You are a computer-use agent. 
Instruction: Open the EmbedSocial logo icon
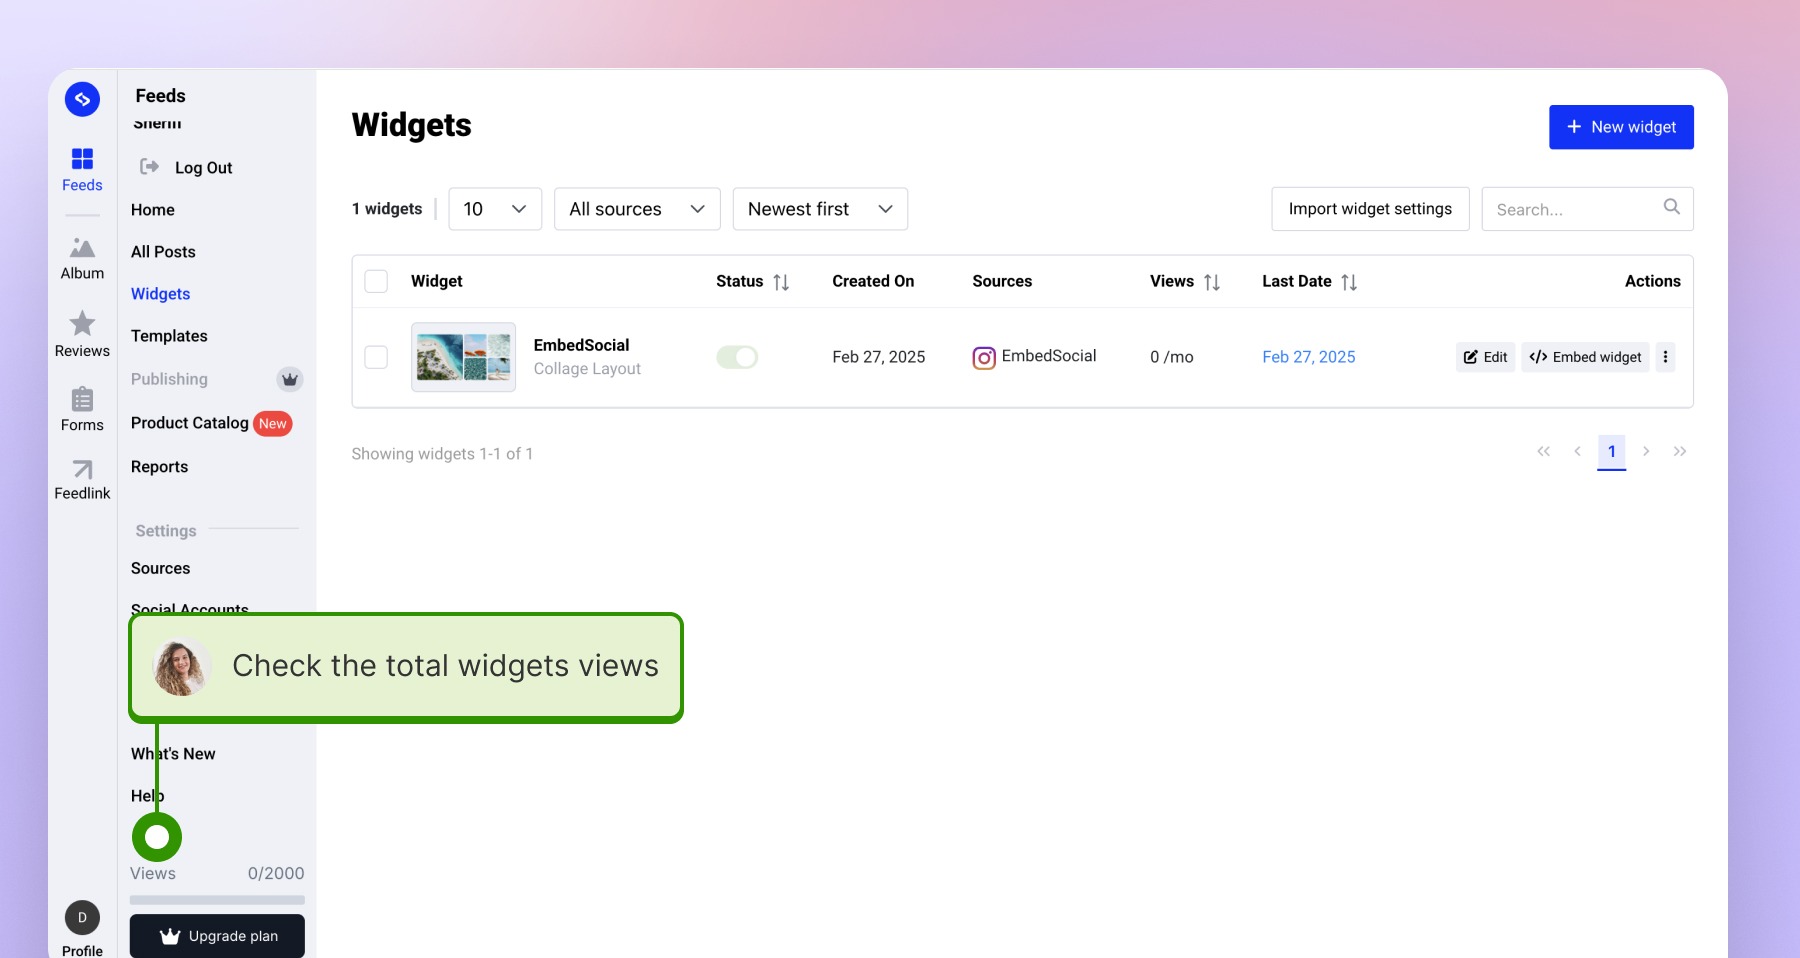(x=82, y=99)
